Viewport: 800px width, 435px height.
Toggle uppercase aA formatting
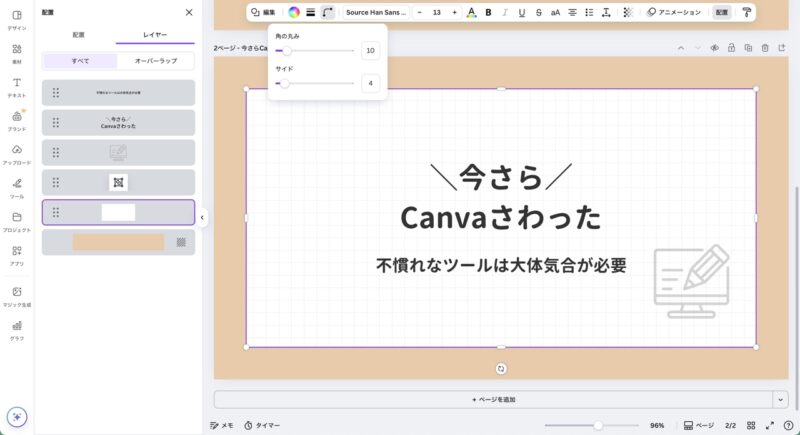tap(555, 12)
